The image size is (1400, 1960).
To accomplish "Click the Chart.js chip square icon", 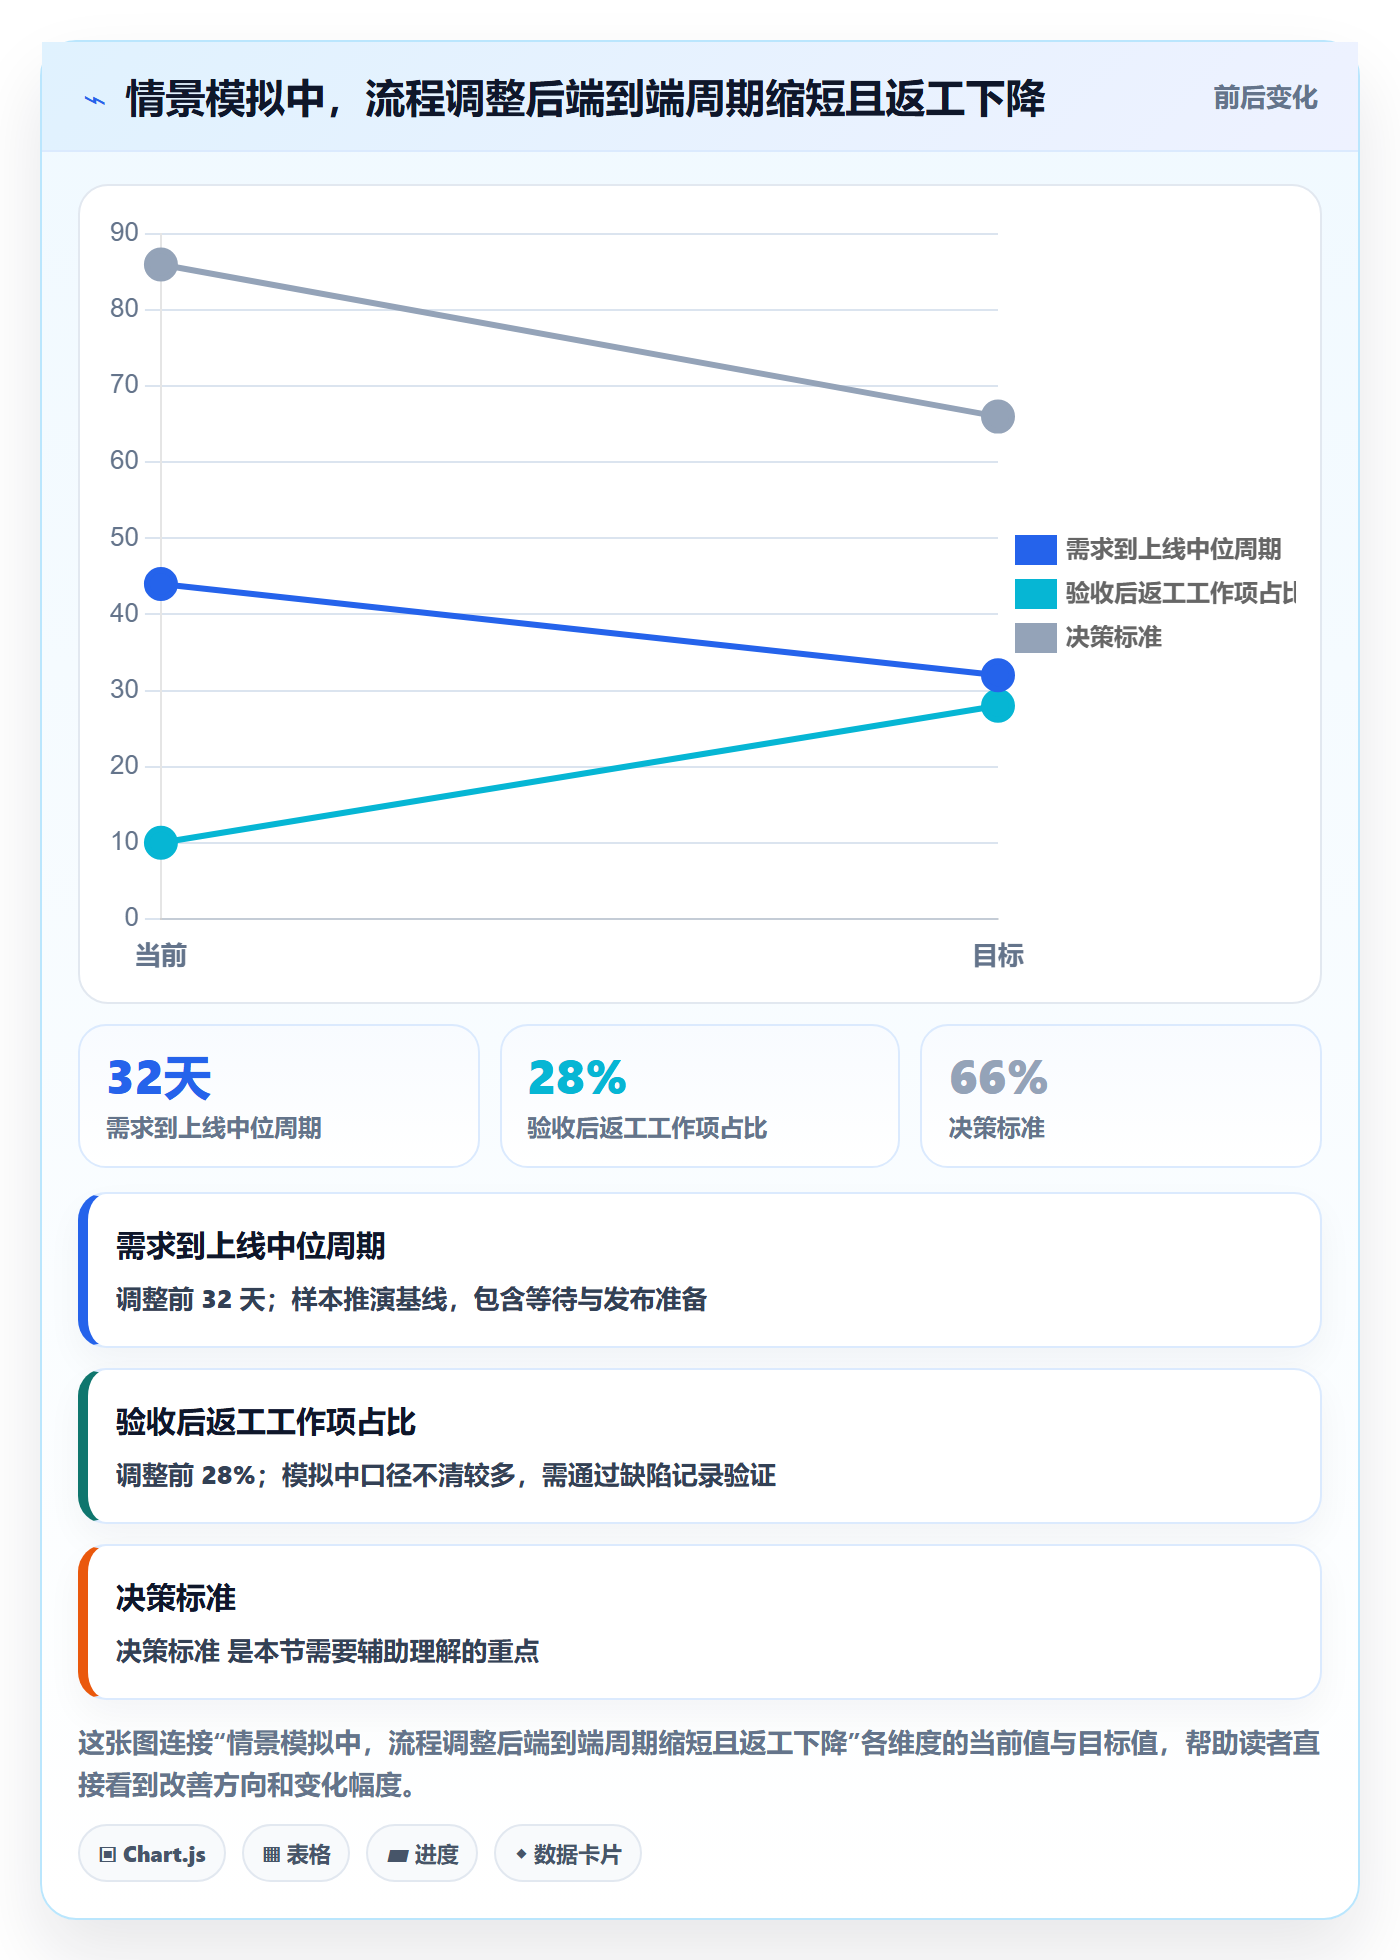I will pos(108,1855).
